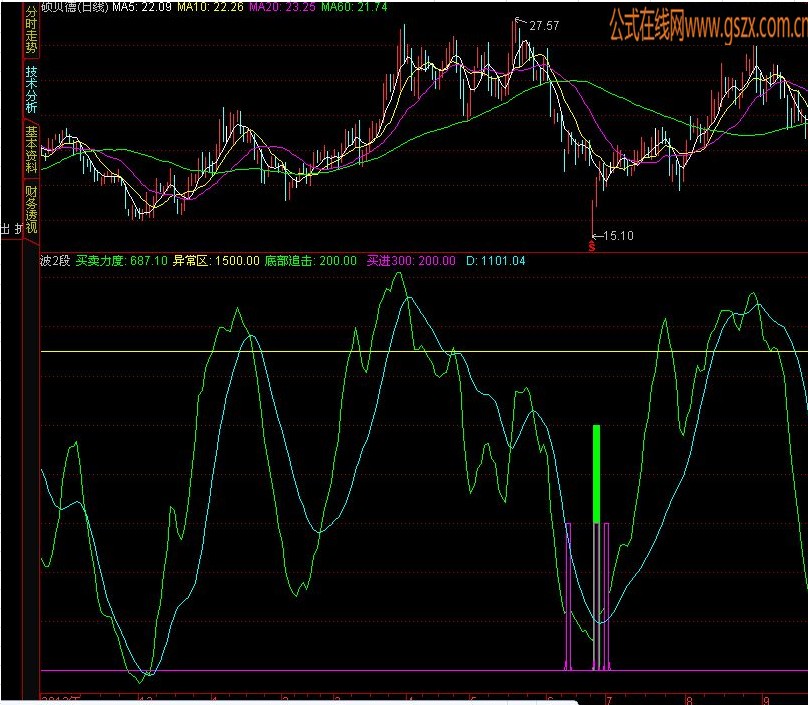Open the 基本资料 side tab
Screen dimensions: 808x705
[31, 149]
